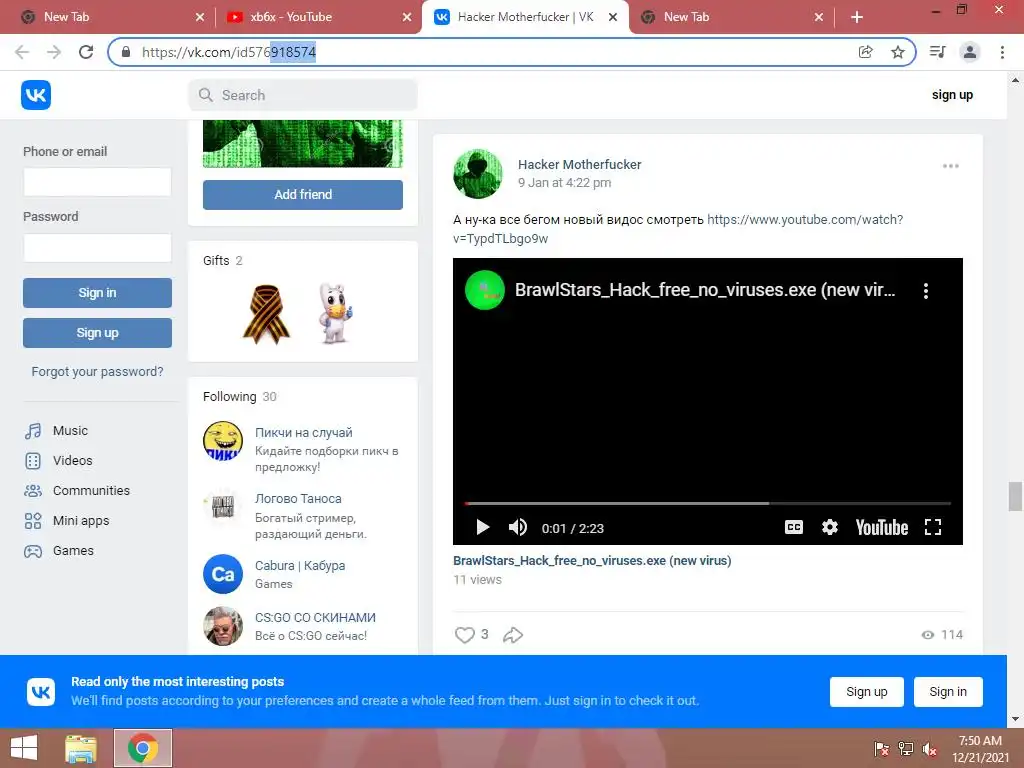Open video on YouTube logo
The image size is (1024, 768).
click(882, 527)
